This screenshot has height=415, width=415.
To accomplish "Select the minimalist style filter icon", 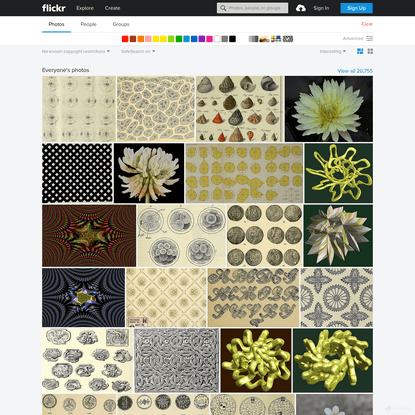I will tap(276, 39).
